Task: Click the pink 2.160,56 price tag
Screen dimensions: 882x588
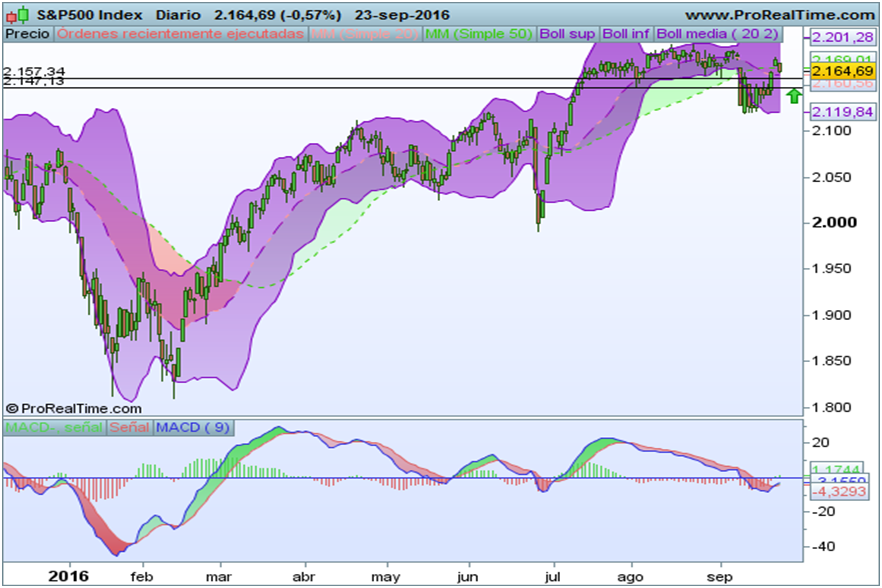Action: point(842,83)
